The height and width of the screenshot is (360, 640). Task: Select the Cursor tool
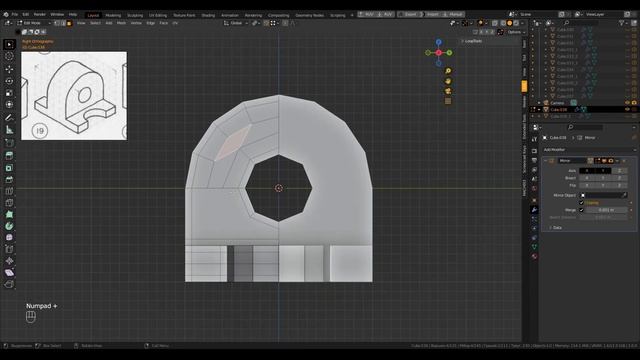pos(9,56)
